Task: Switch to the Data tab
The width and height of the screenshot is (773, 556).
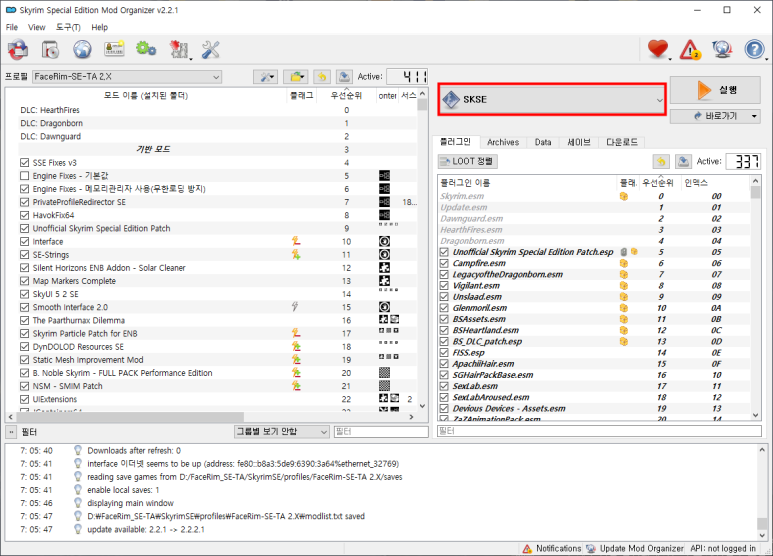Action: point(543,142)
